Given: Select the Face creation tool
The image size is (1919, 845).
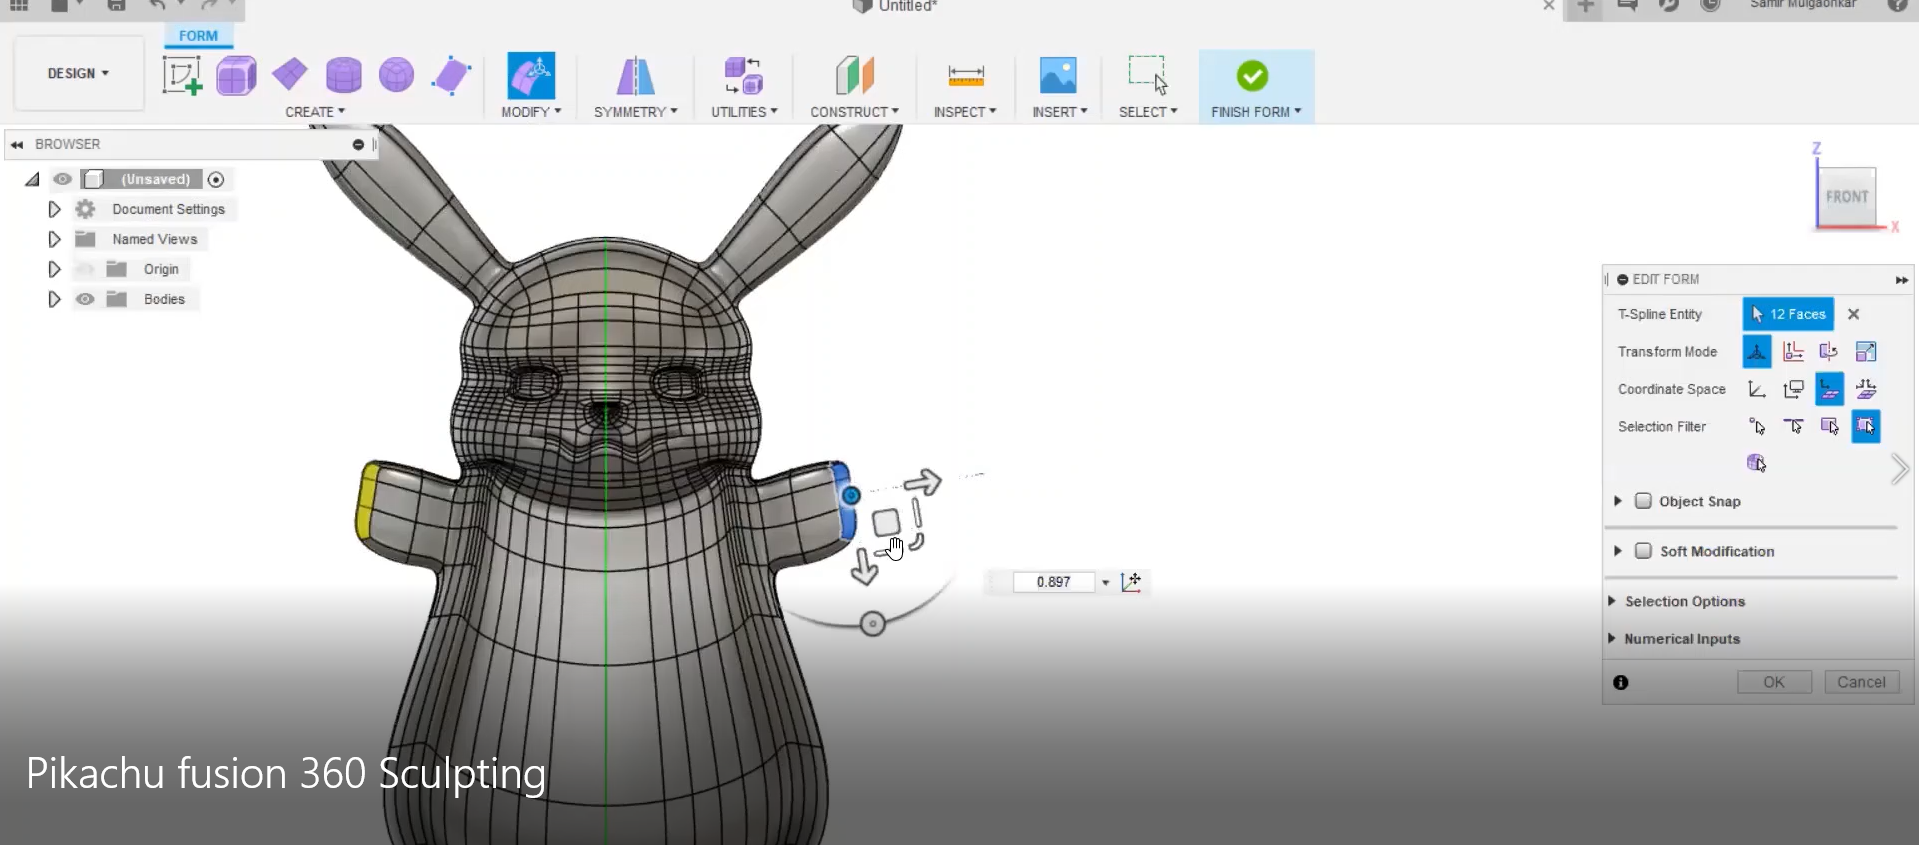Looking at the screenshot, I should click(451, 75).
